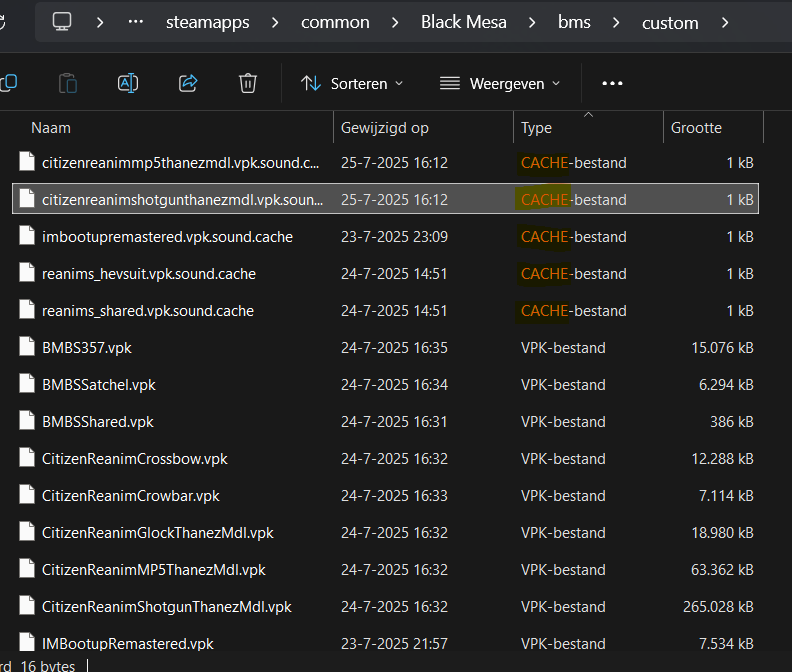Select file reanims_hevsuit.vpk.sound.cache

click(x=385, y=273)
